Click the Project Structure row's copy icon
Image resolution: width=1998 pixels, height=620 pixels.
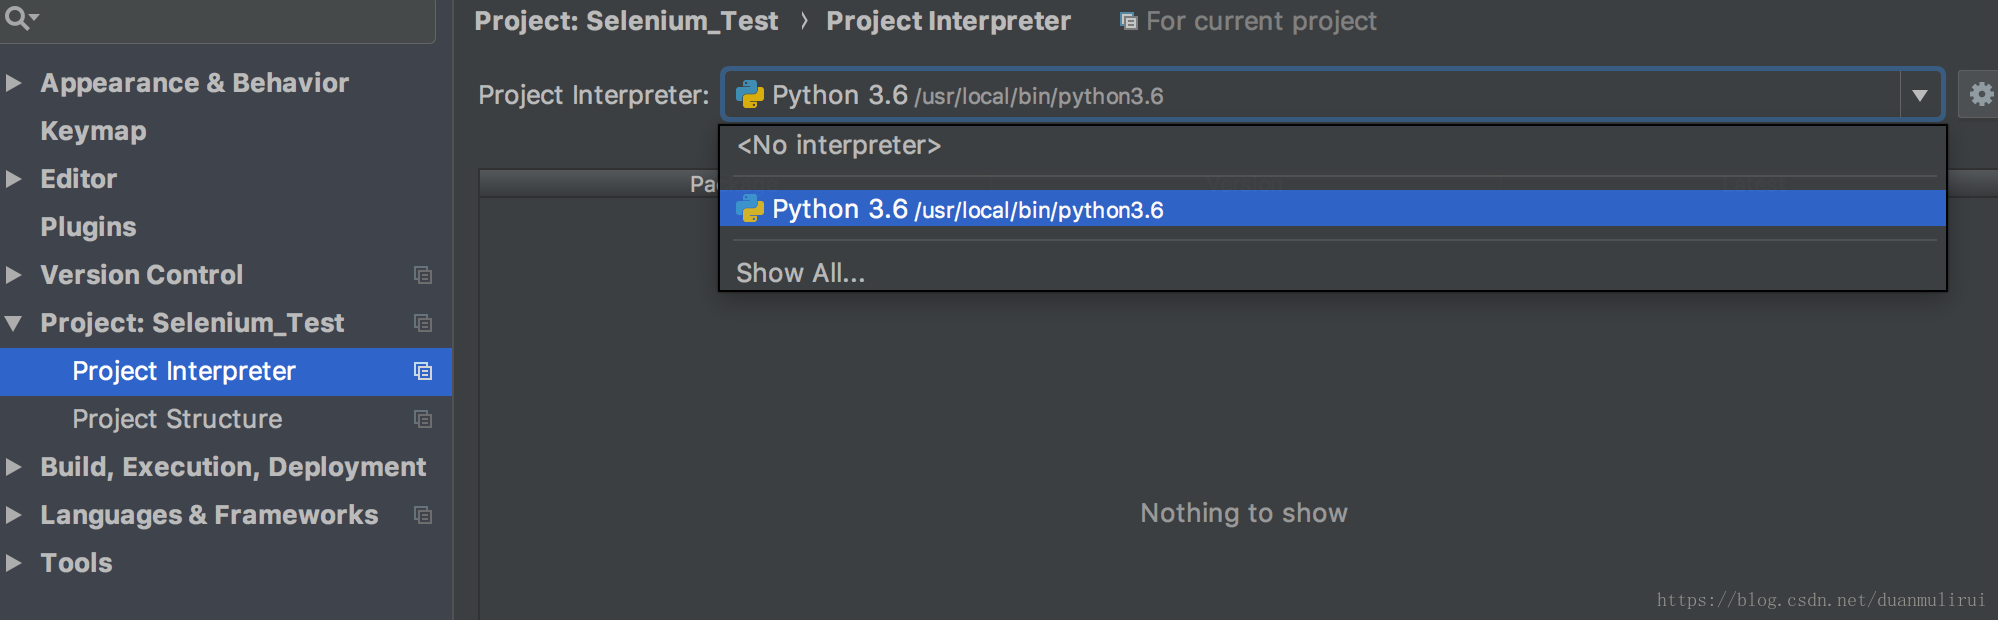click(423, 419)
